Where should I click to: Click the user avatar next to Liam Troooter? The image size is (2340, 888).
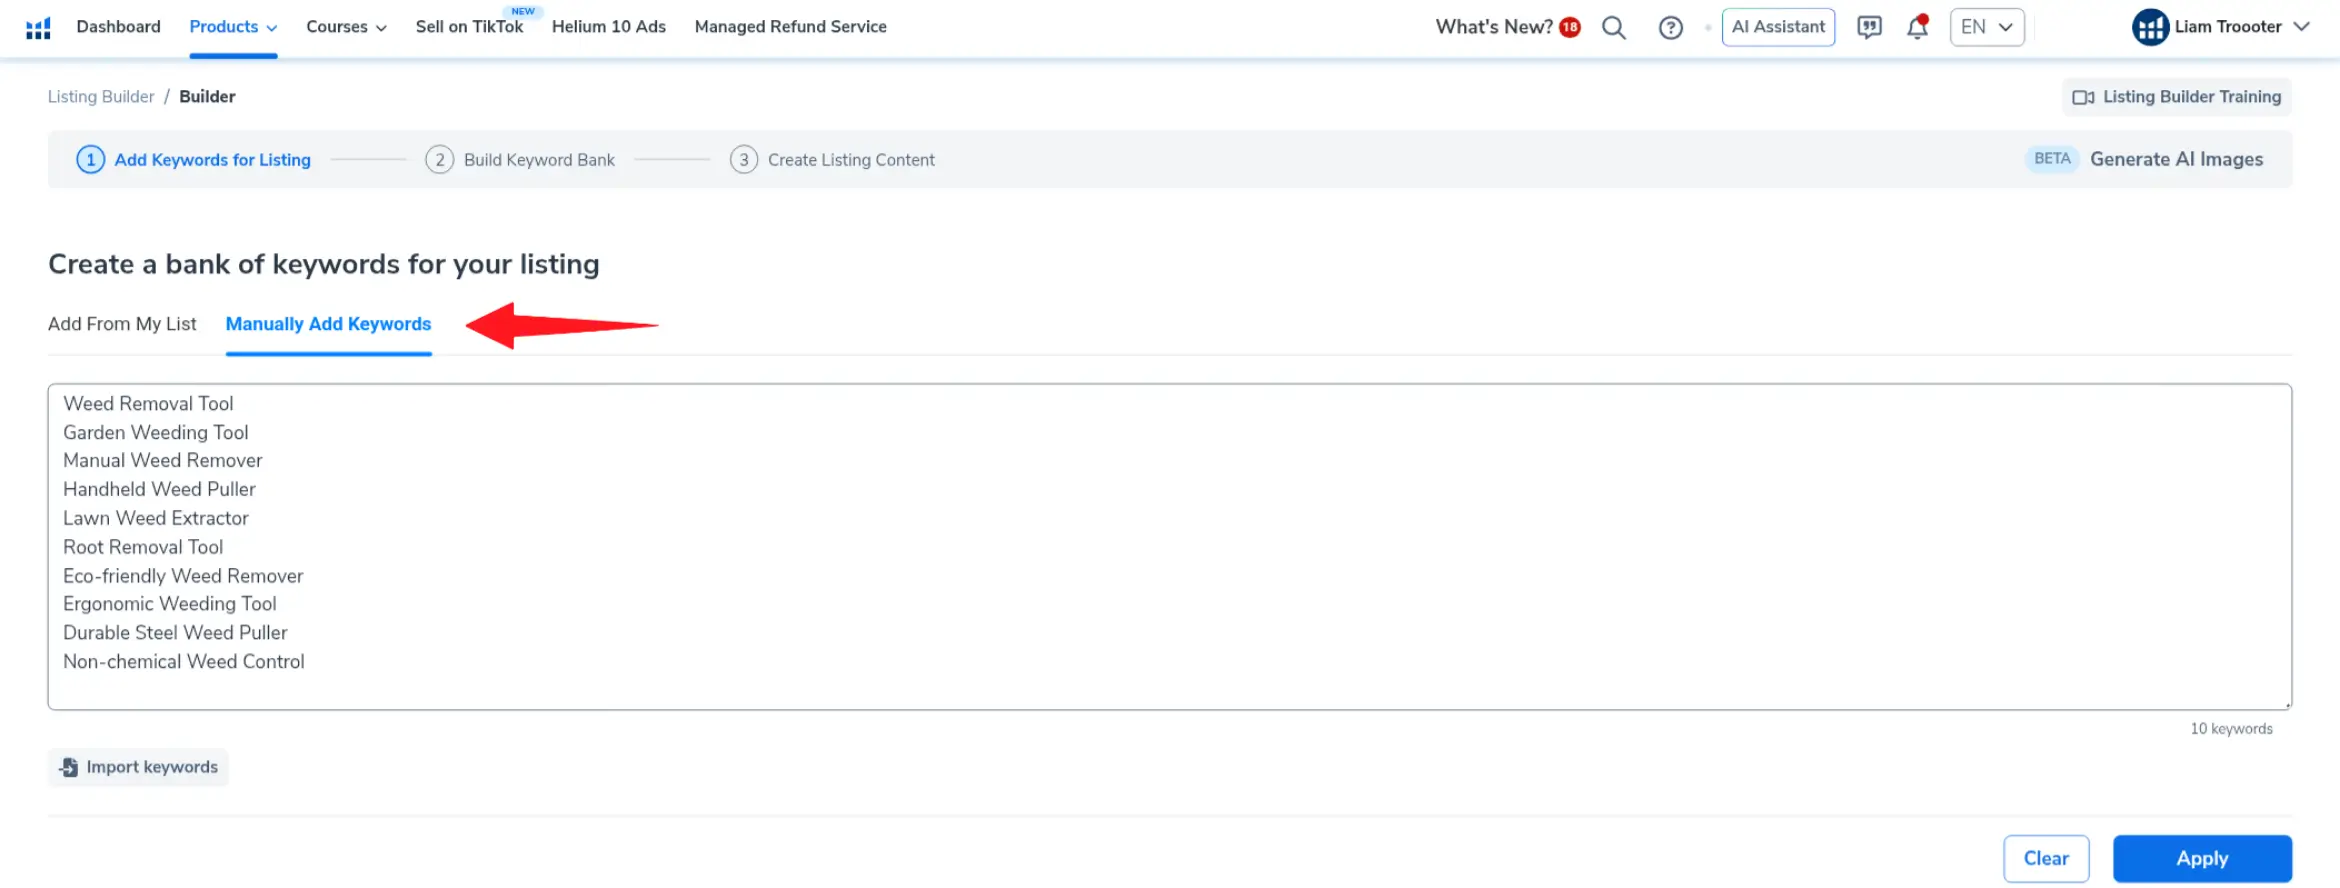coord(2150,27)
